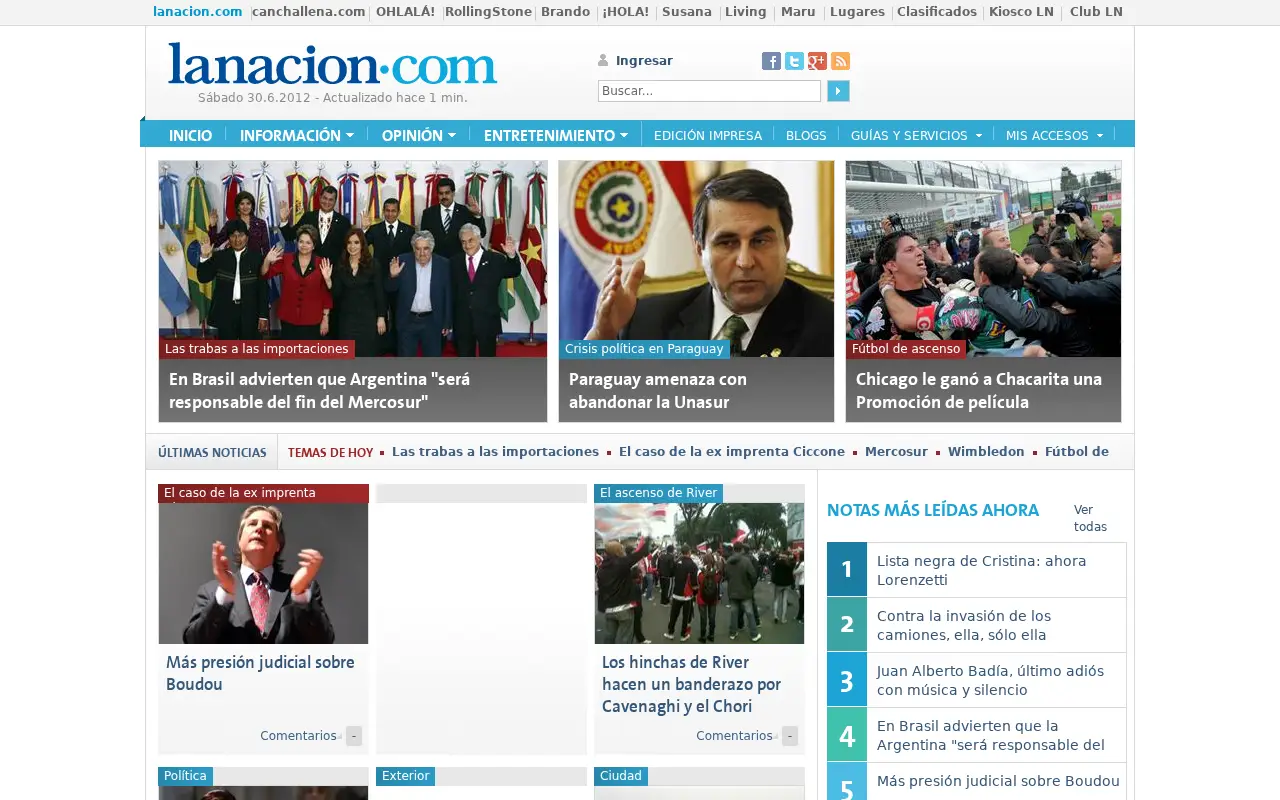The image size is (1280, 800).
Task: Open the Exterior section label
Action: (x=405, y=776)
